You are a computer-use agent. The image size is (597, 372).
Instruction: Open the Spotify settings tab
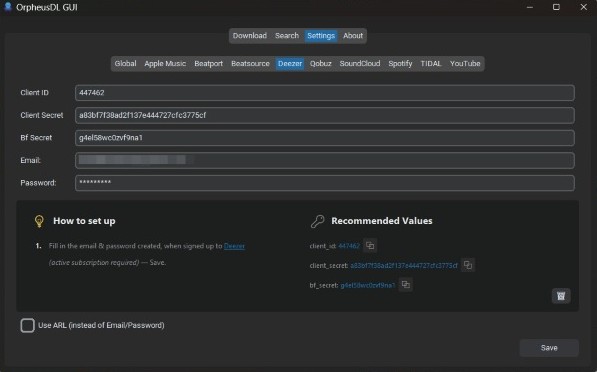(400, 64)
